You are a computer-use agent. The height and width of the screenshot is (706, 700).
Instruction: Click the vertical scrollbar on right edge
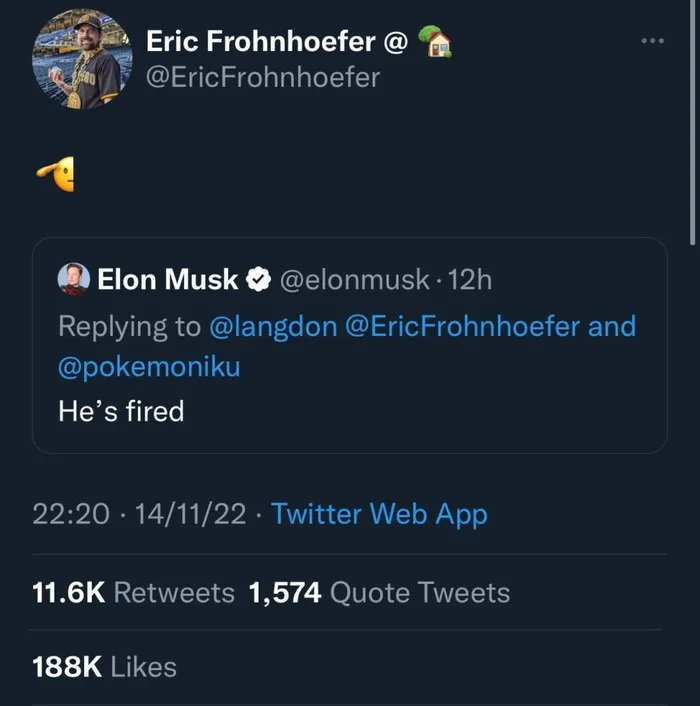[x=693, y=122]
